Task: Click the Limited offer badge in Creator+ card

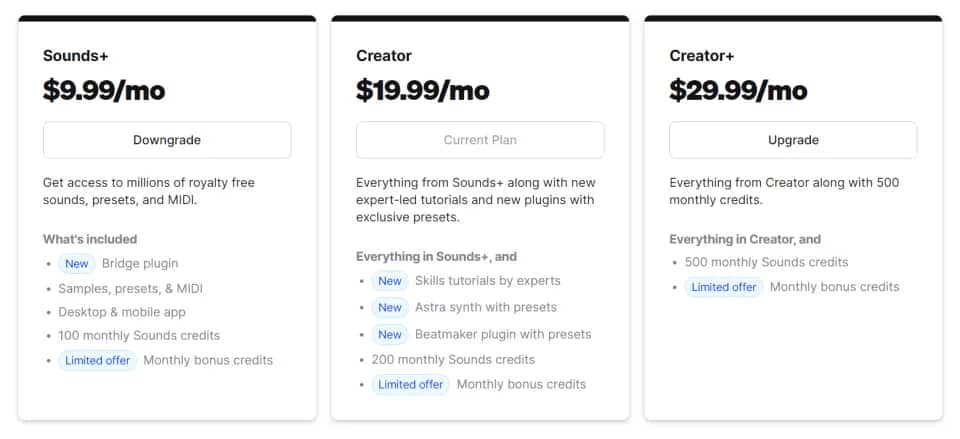Action: click(x=724, y=287)
